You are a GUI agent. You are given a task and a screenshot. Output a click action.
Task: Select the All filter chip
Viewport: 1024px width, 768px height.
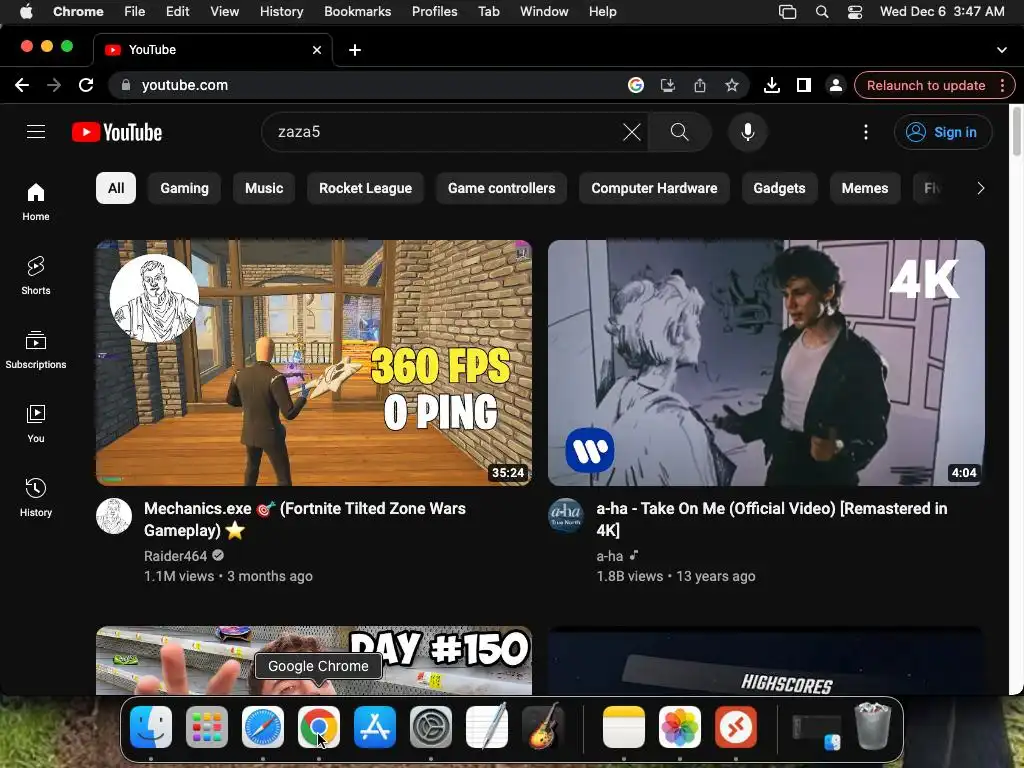[116, 188]
